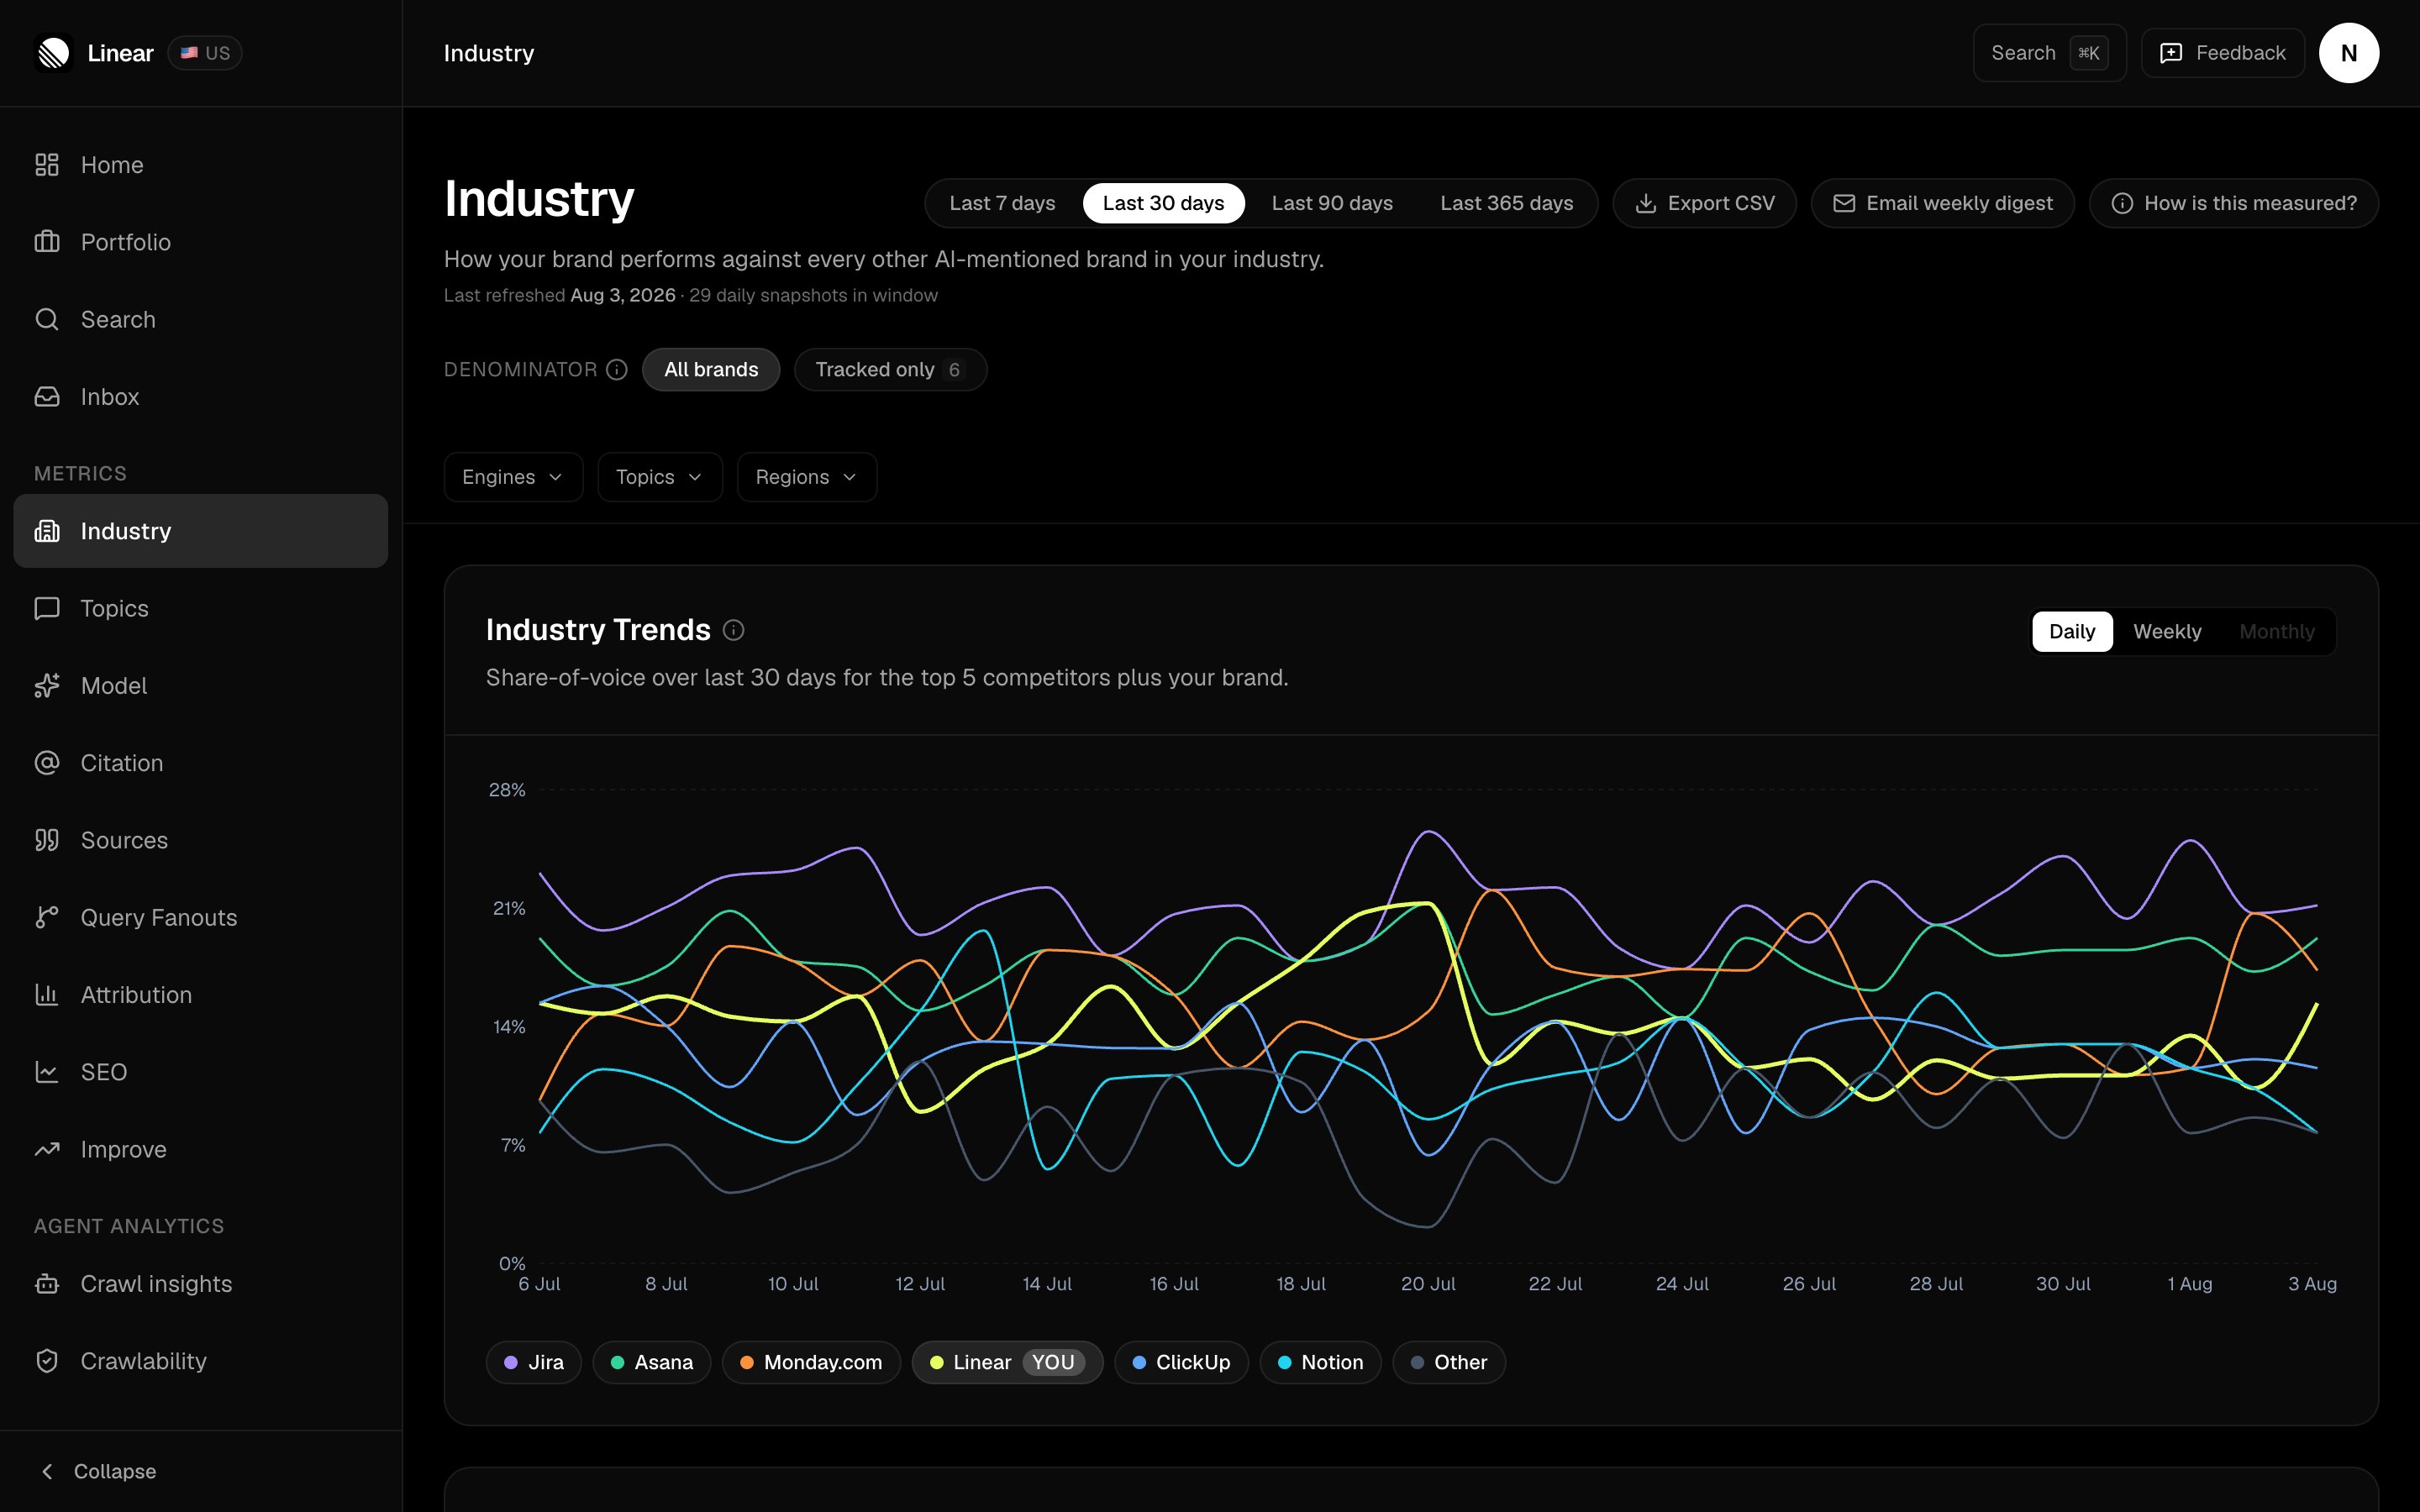This screenshot has width=2420, height=1512.
Task: Click the 20 Jul axis label
Action: (x=1428, y=1284)
